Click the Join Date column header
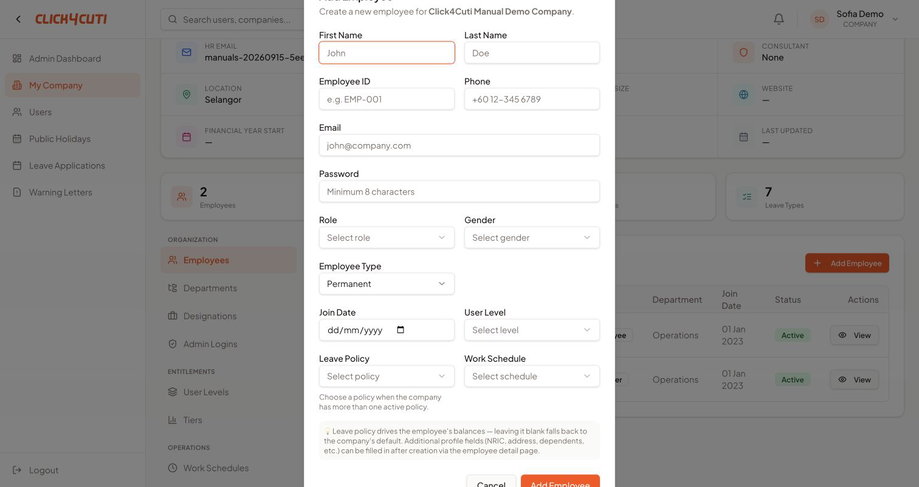This screenshot has width=919, height=487. (x=731, y=299)
